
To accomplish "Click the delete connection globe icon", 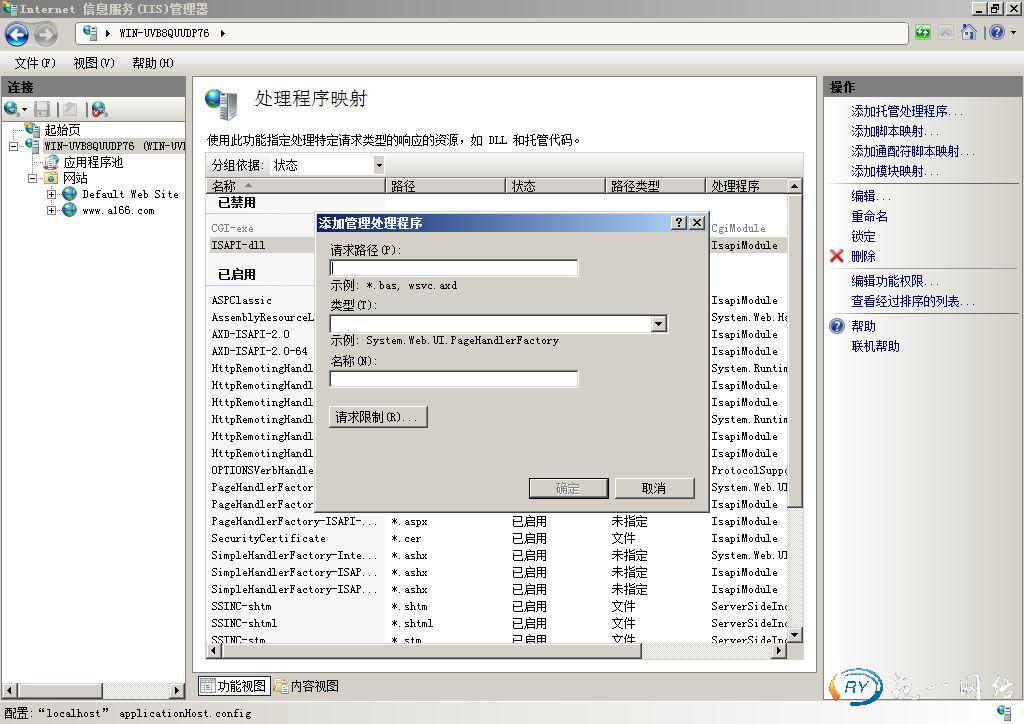I will 99,109.
